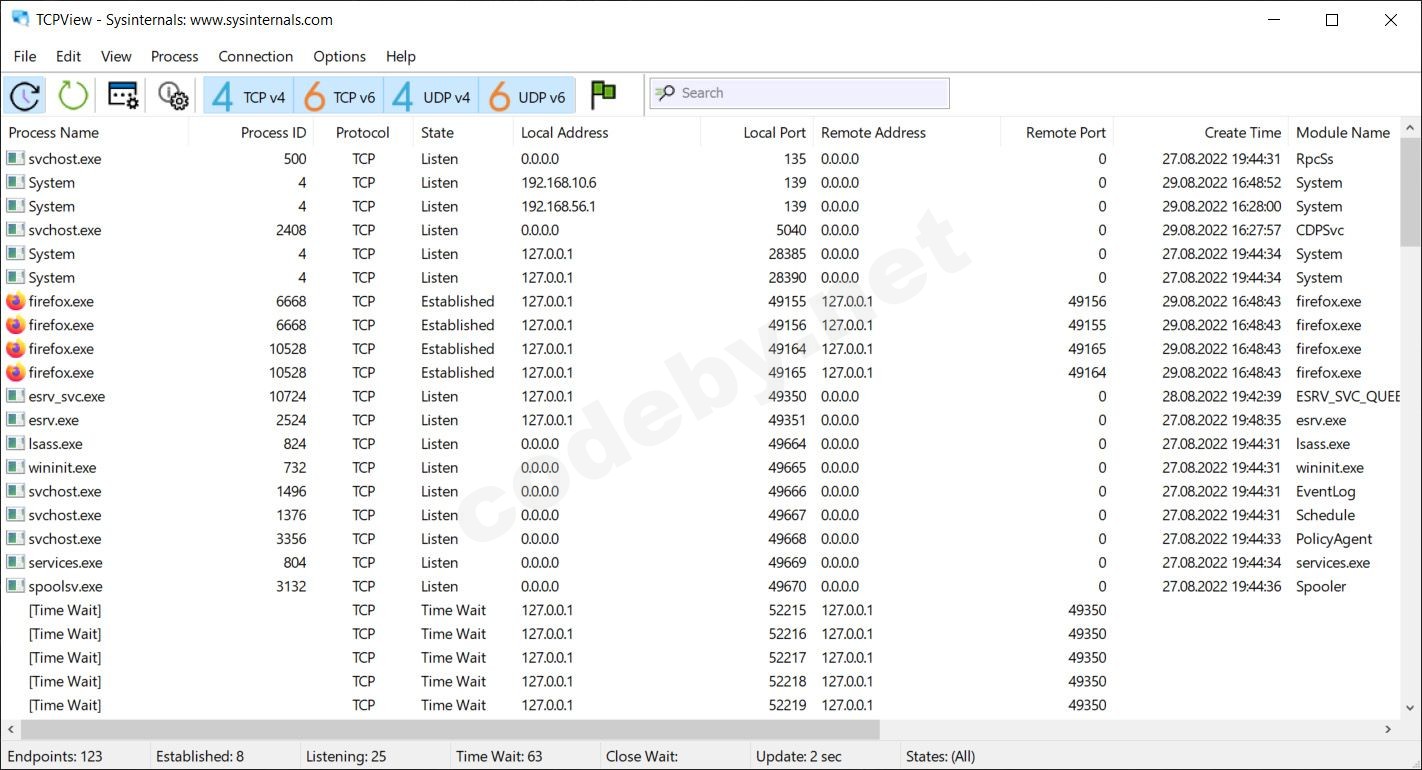Screen dimensions: 1422x770
Task: Click the clock with gear options icon
Action: coord(173,96)
